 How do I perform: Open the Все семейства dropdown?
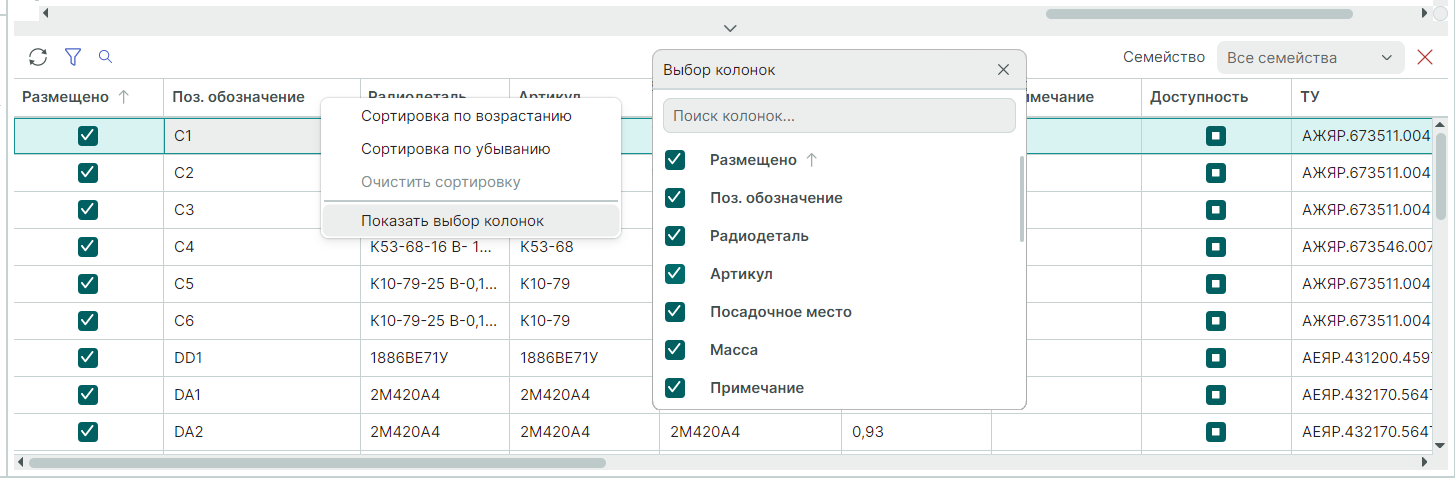[x=1308, y=58]
